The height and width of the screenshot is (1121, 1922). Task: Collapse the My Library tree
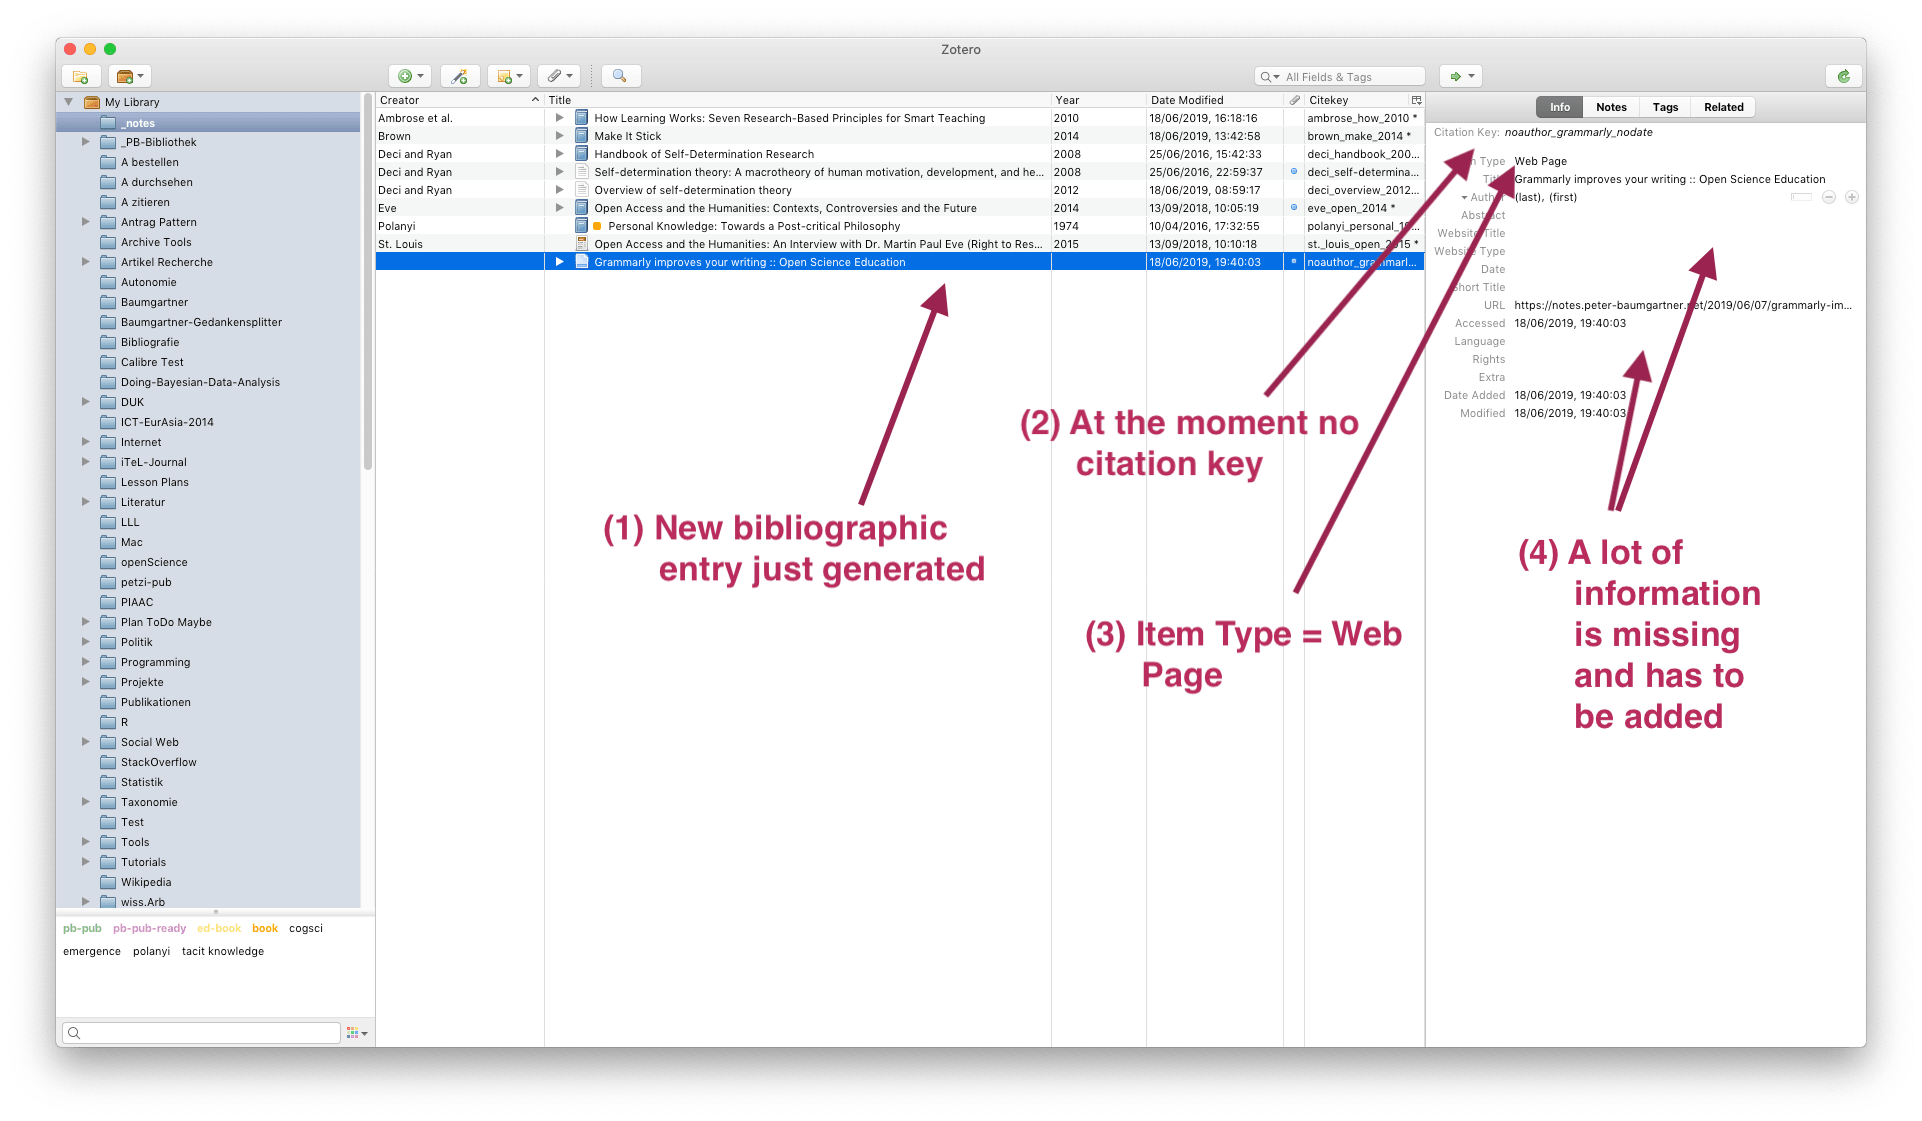pyautogui.click(x=68, y=101)
